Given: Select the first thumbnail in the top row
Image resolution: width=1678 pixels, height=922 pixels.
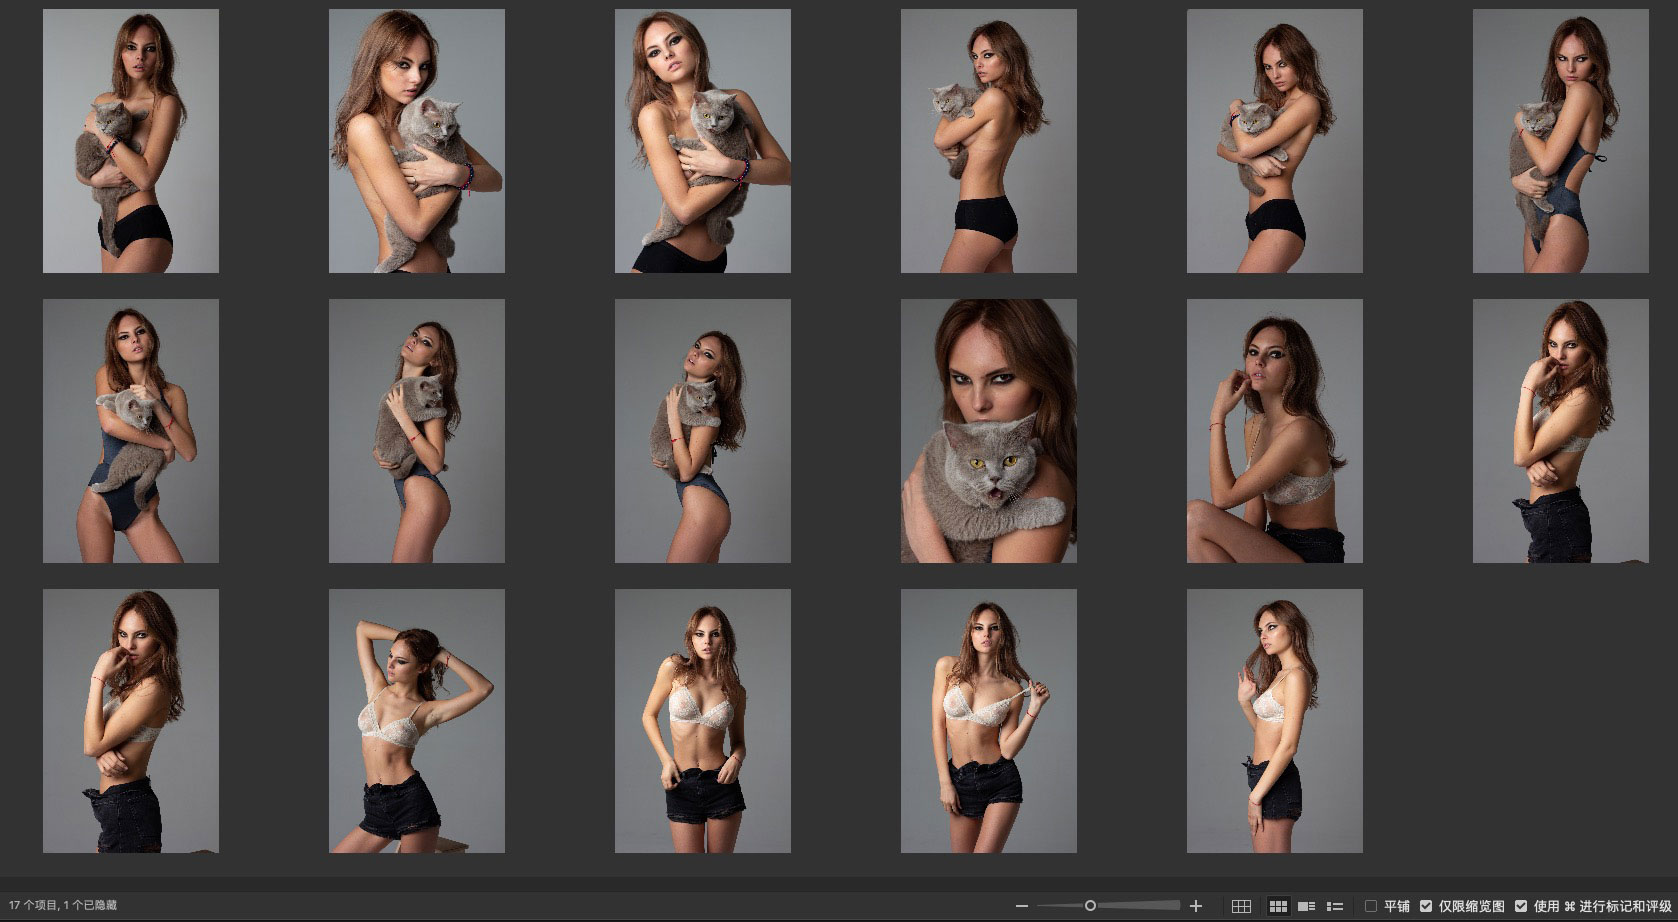Looking at the screenshot, I should [131, 141].
